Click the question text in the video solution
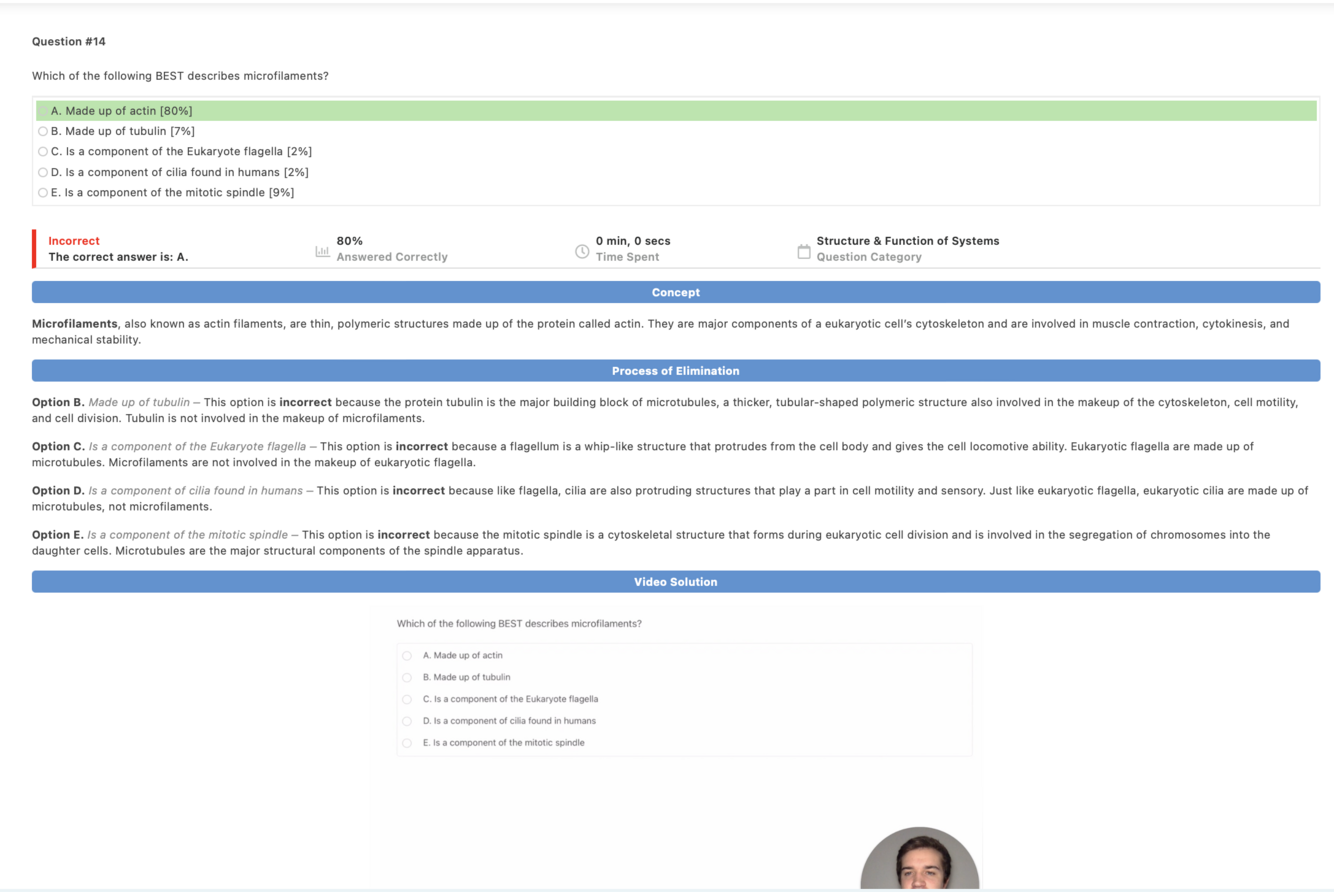The width and height of the screenshot is (1334, 892). (519, 624)
